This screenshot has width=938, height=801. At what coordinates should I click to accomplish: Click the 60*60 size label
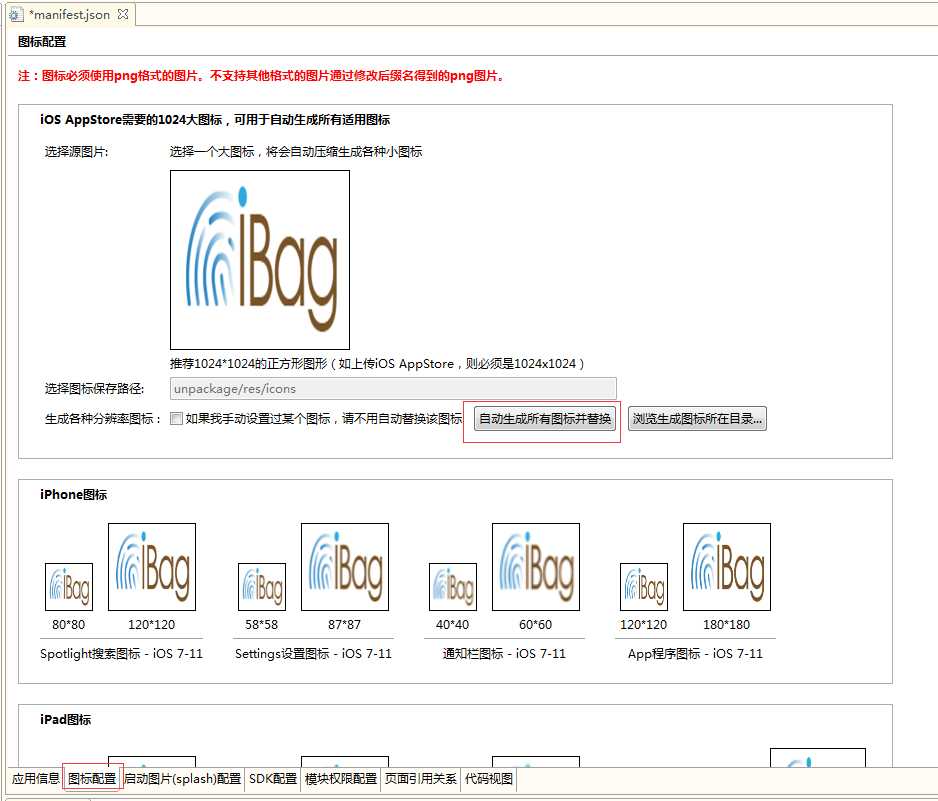tap(535, 625)
